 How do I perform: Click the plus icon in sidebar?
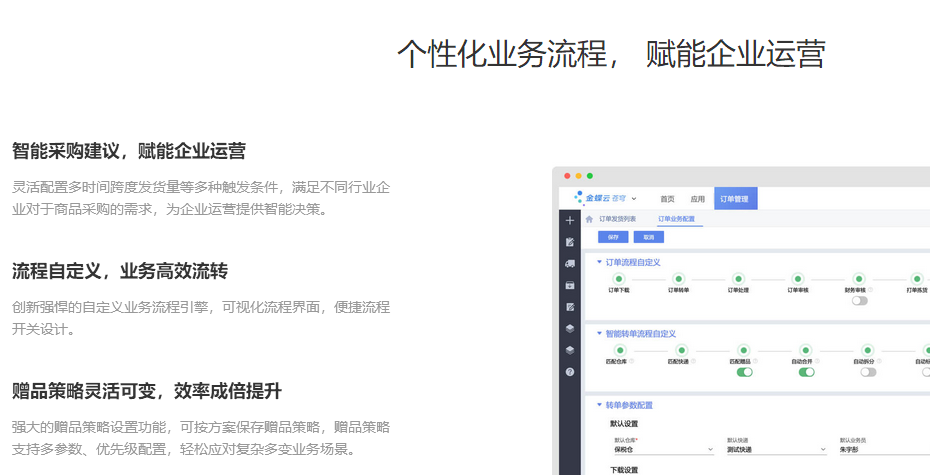click(570, 220)
